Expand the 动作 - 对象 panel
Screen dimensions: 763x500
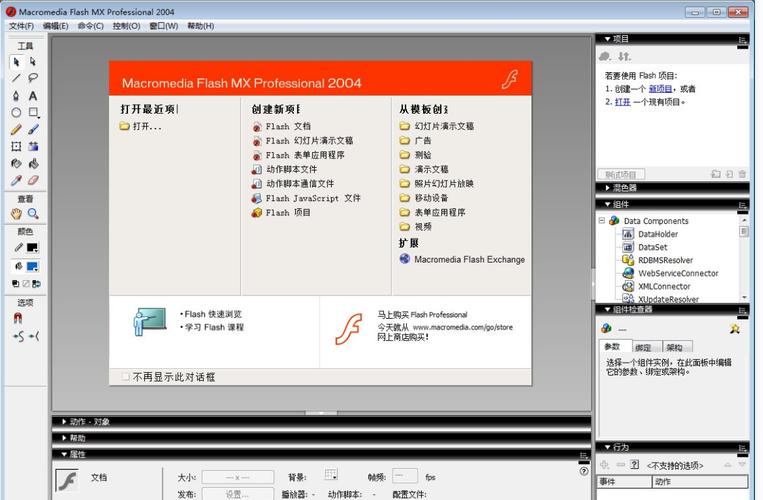tap(64, 422)
